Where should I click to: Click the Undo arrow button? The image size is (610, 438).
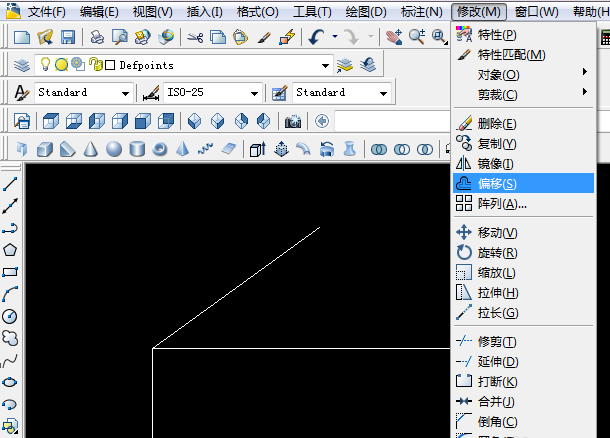pos(317,37)
